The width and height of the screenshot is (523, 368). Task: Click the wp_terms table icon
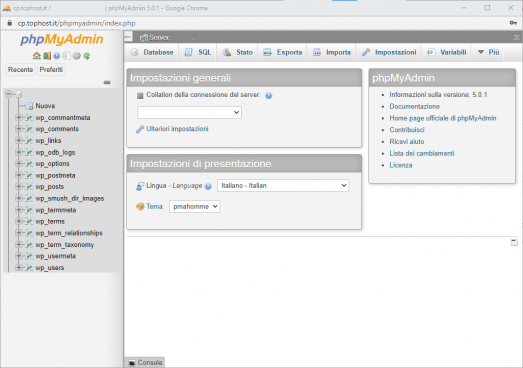tap(29, 221)
